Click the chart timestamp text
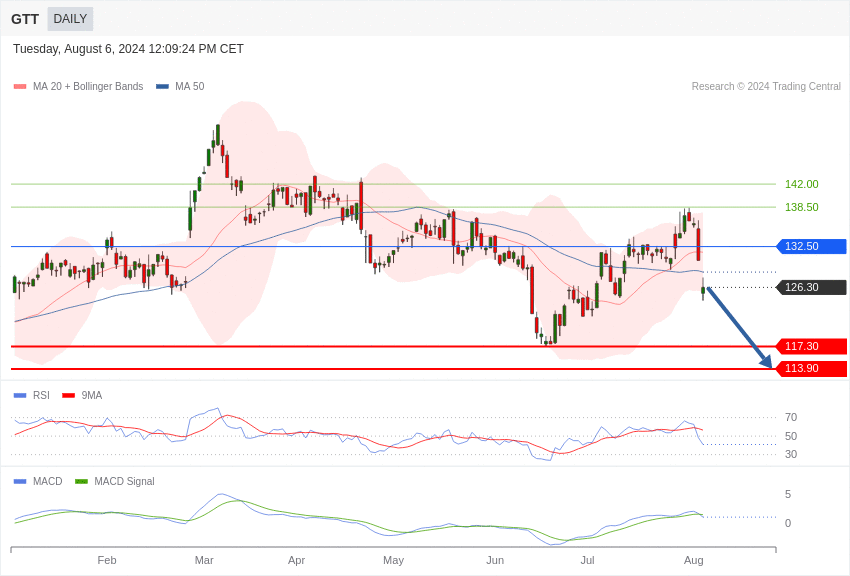The image size is (850, 576). tap(128, 49)
